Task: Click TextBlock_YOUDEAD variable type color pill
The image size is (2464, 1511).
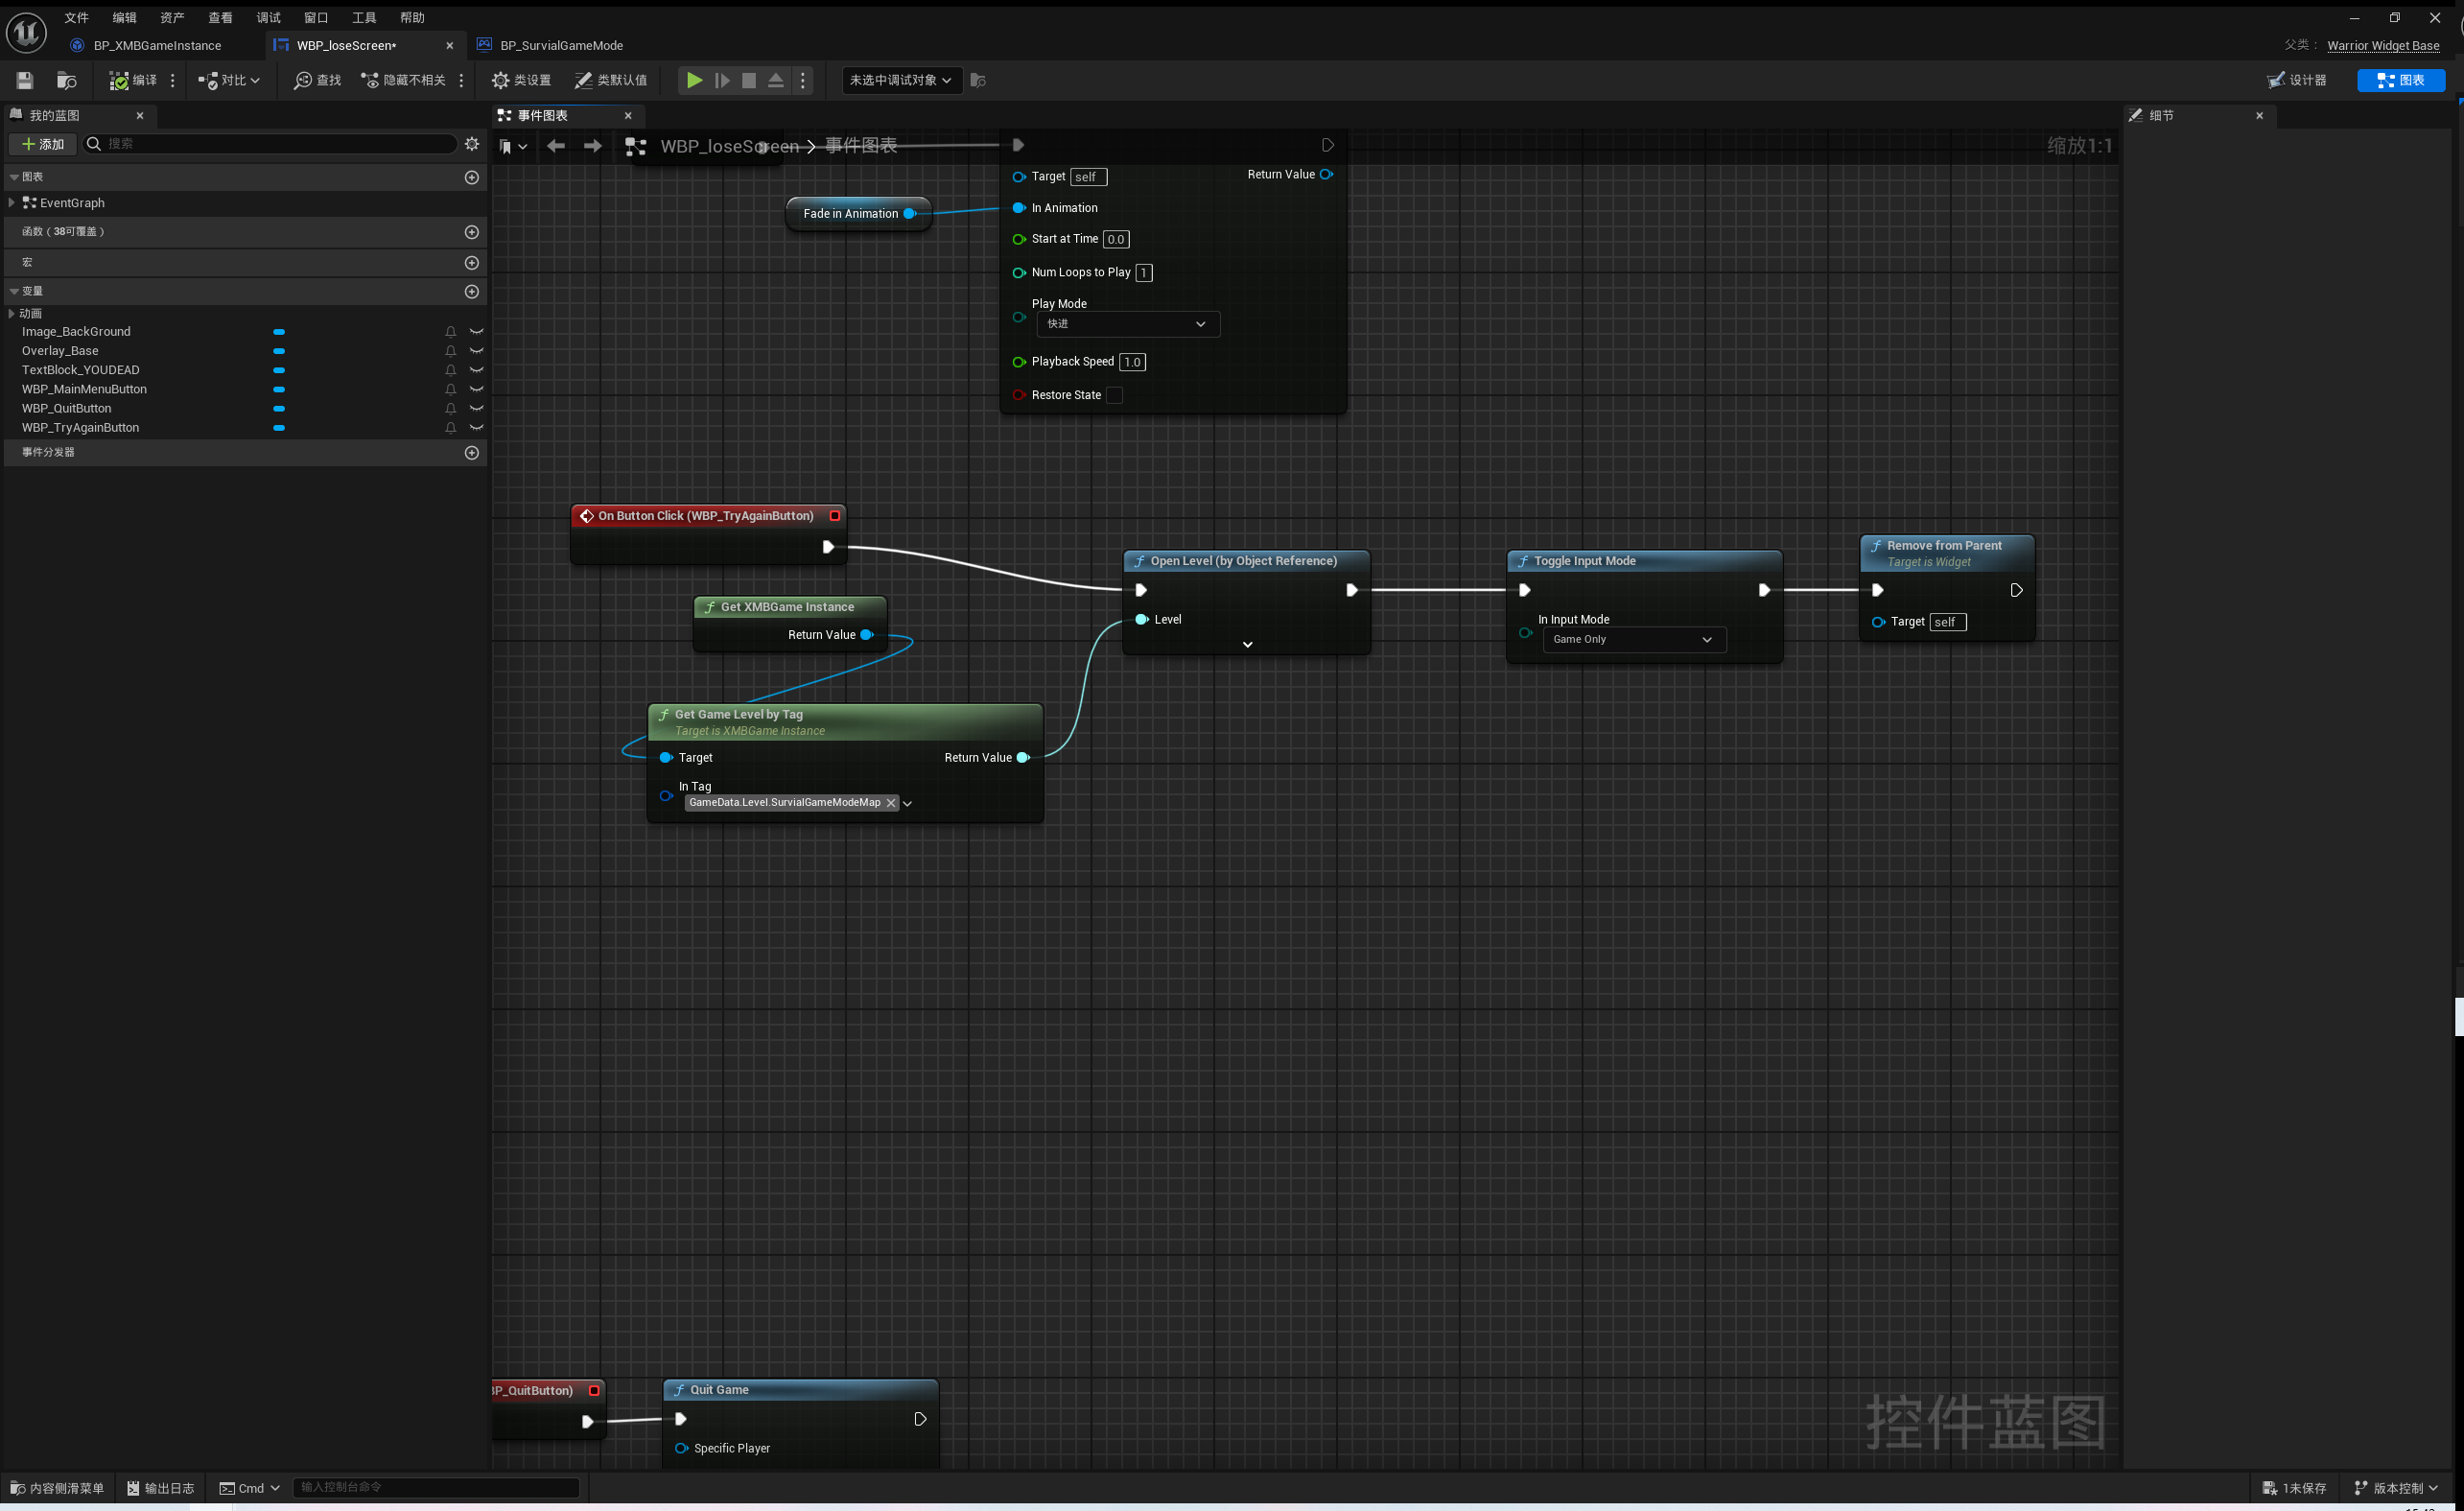Action: (279, 370)
